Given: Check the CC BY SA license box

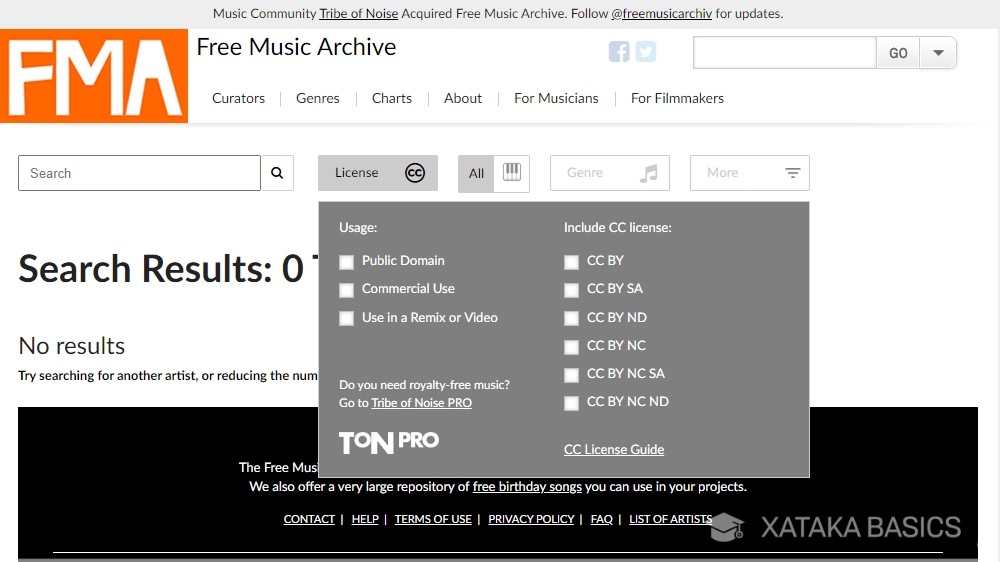Looking at the screenshot, I should point(571,290).
